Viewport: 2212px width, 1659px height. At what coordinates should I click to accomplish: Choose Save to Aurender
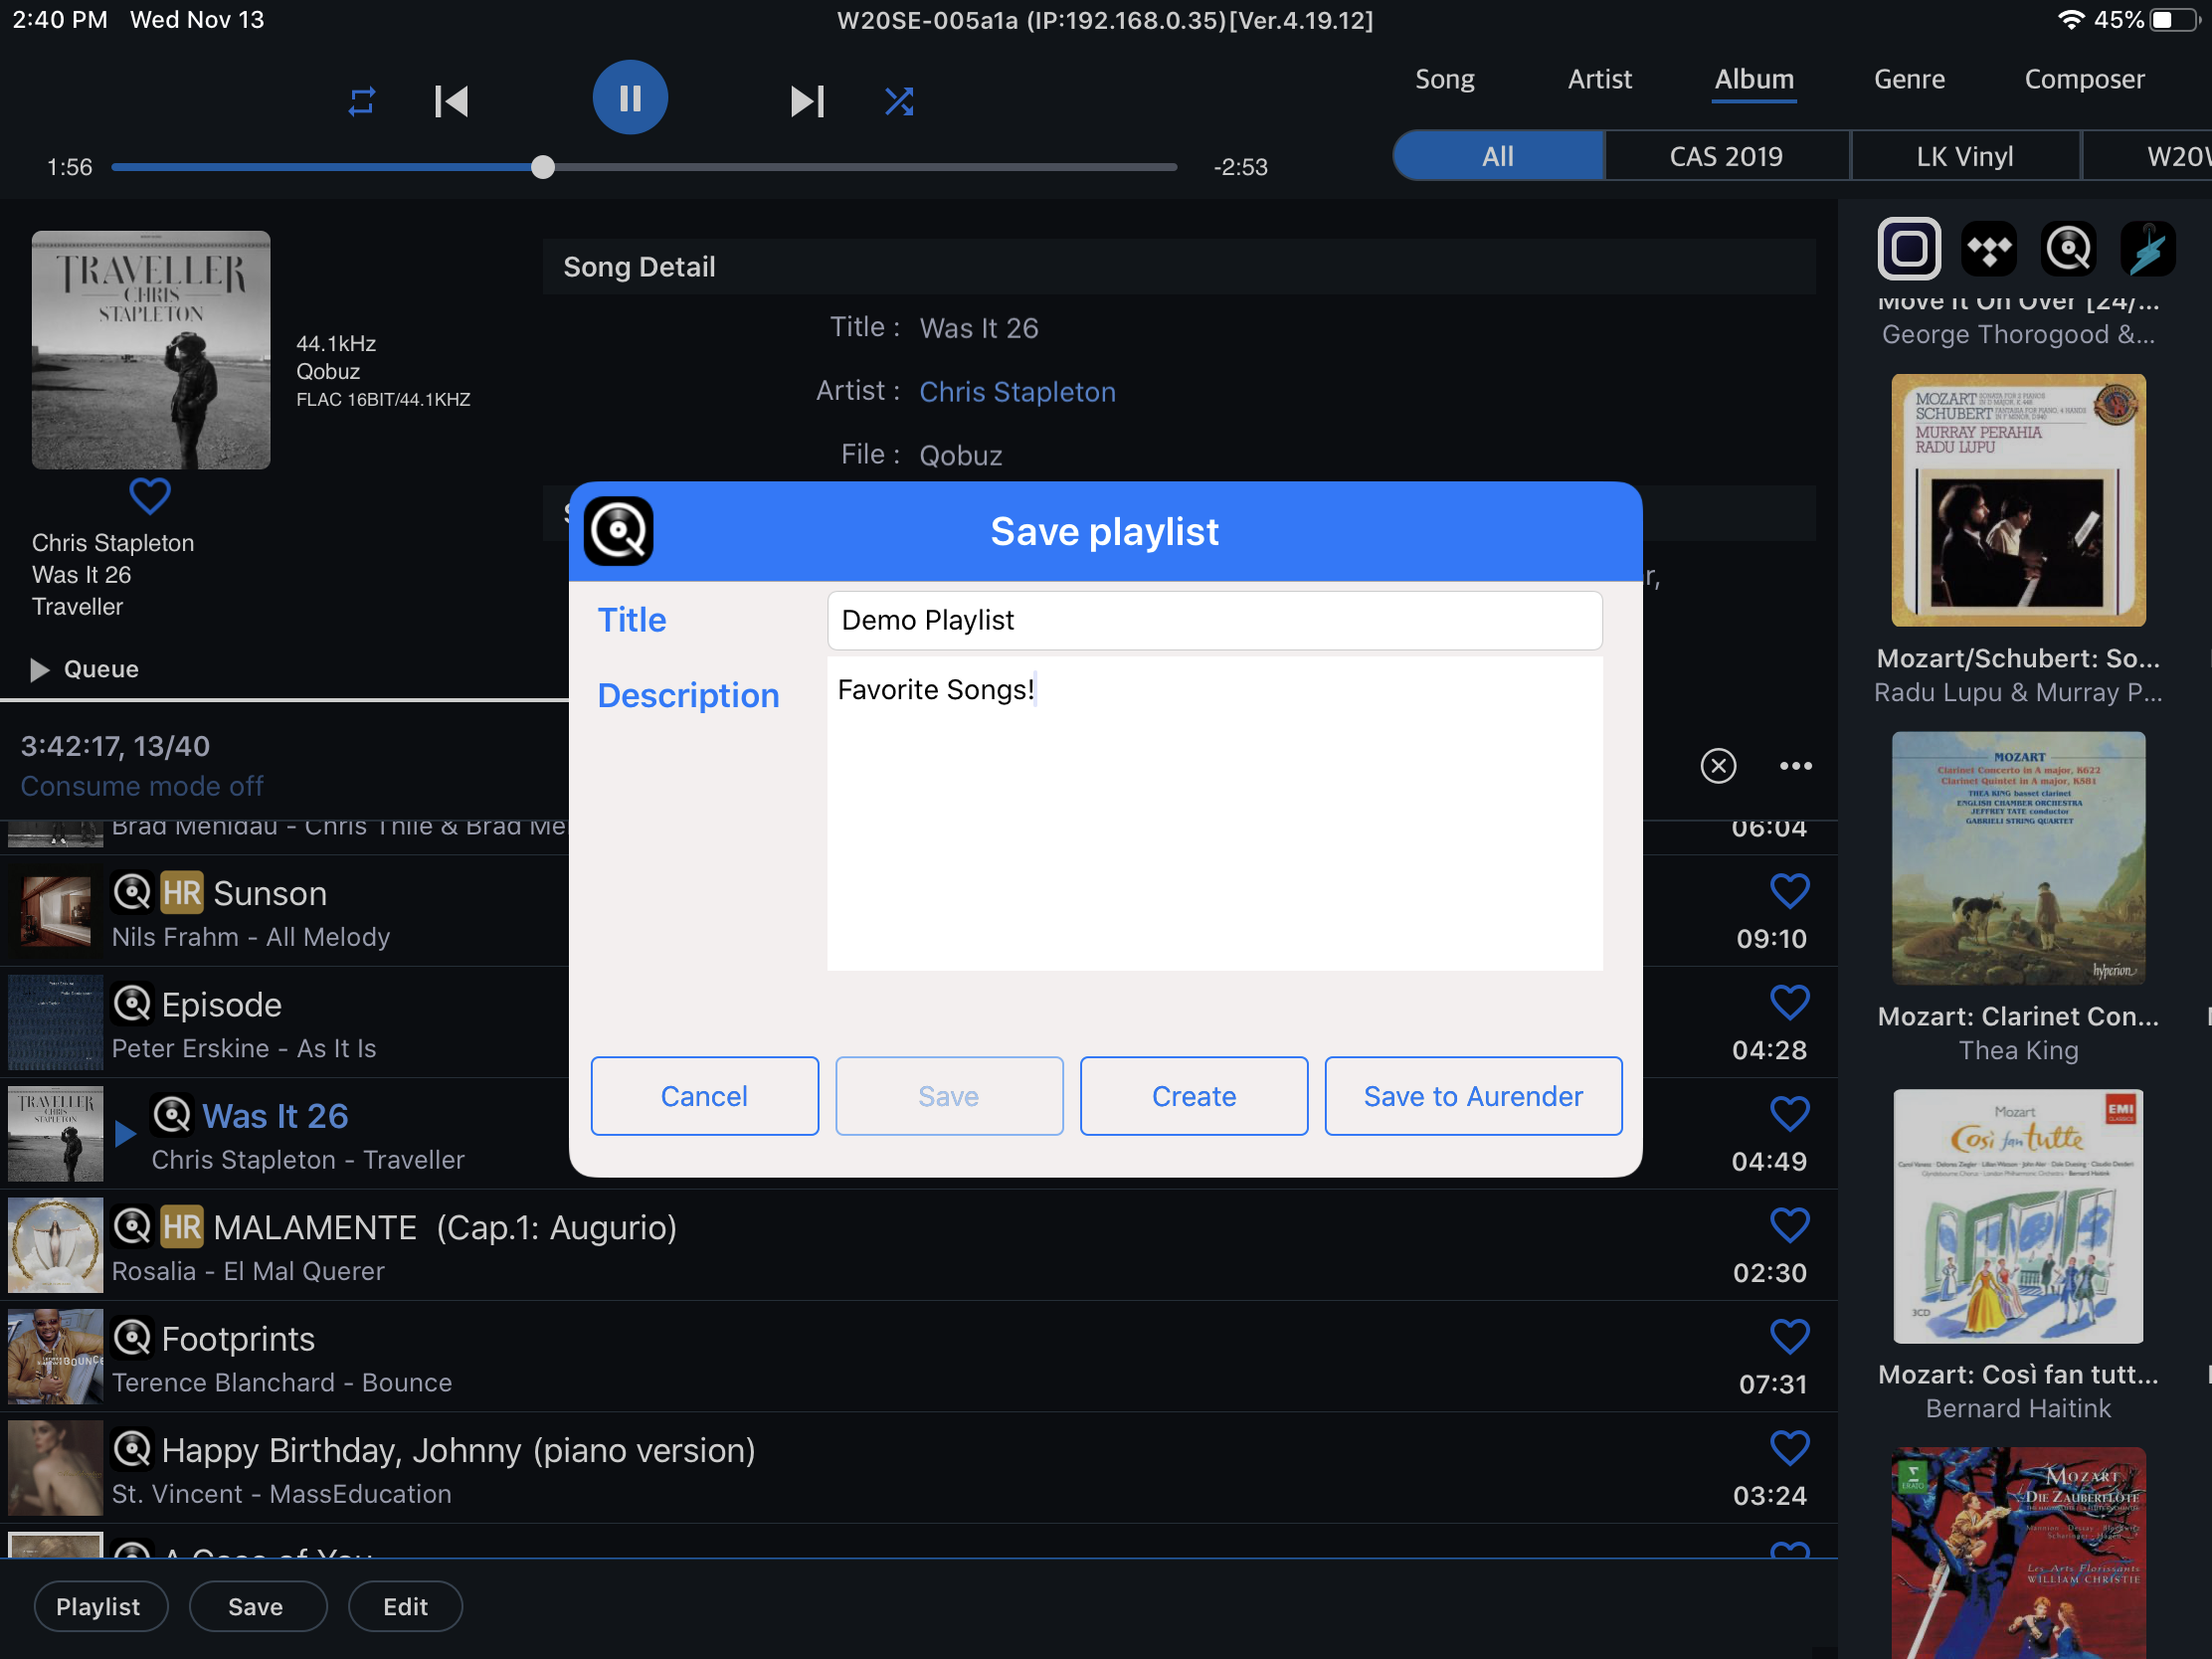tap(1473, 1096)
